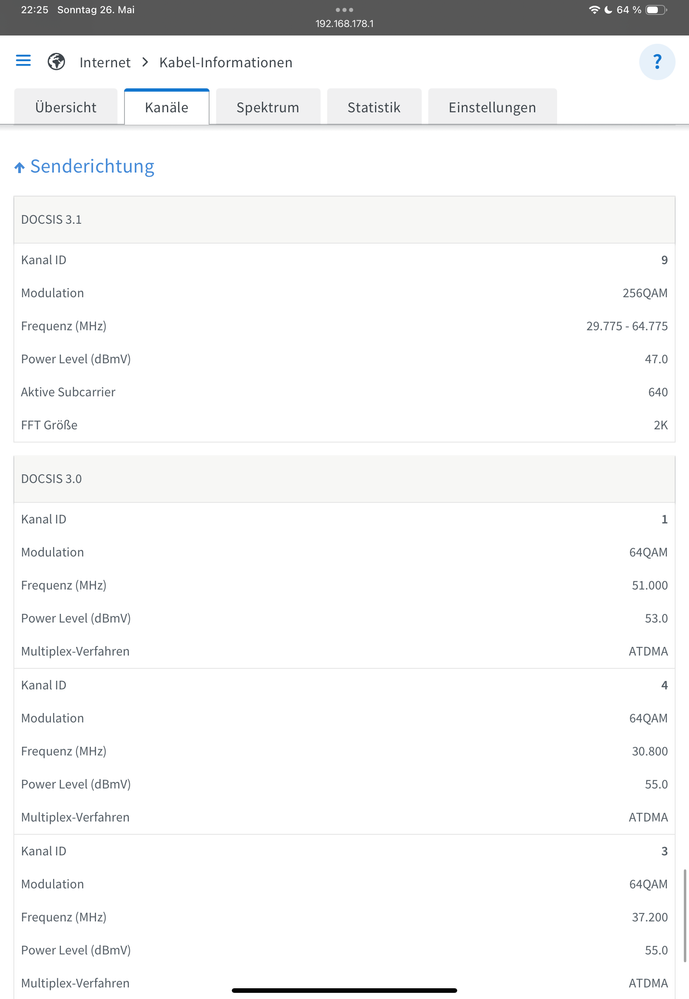Tap the Wi-Fi status icon
The image size is (689, 999).
click(x=595, y=10)
